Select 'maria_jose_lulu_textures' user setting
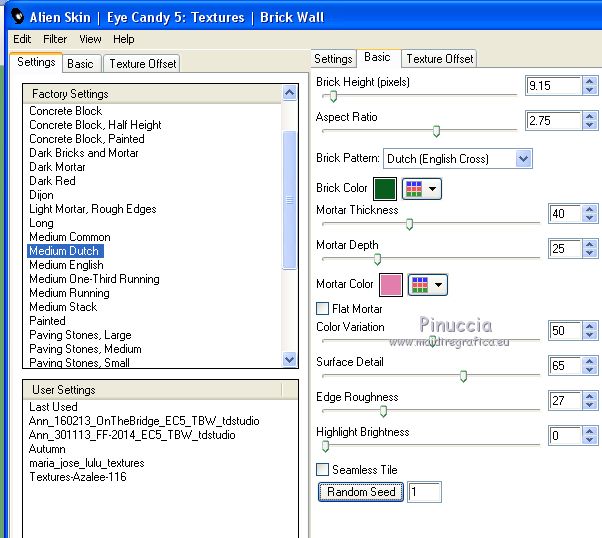This screenshot has width=602, height=538. click(x=87, y=463)
